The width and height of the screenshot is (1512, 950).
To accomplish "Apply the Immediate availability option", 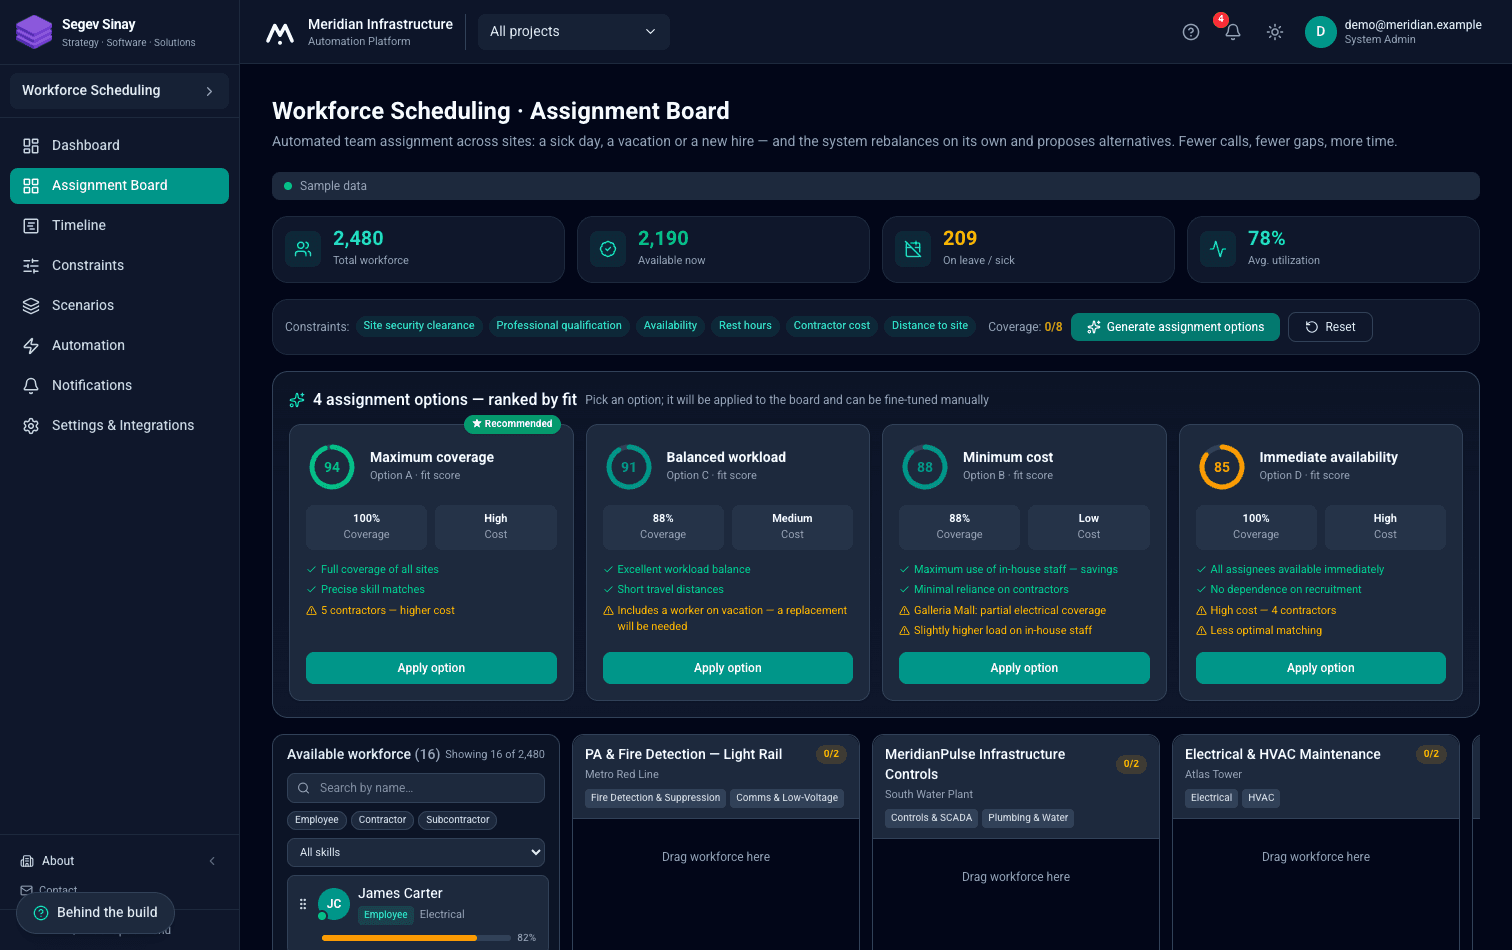I will [x=1321, y=668].
